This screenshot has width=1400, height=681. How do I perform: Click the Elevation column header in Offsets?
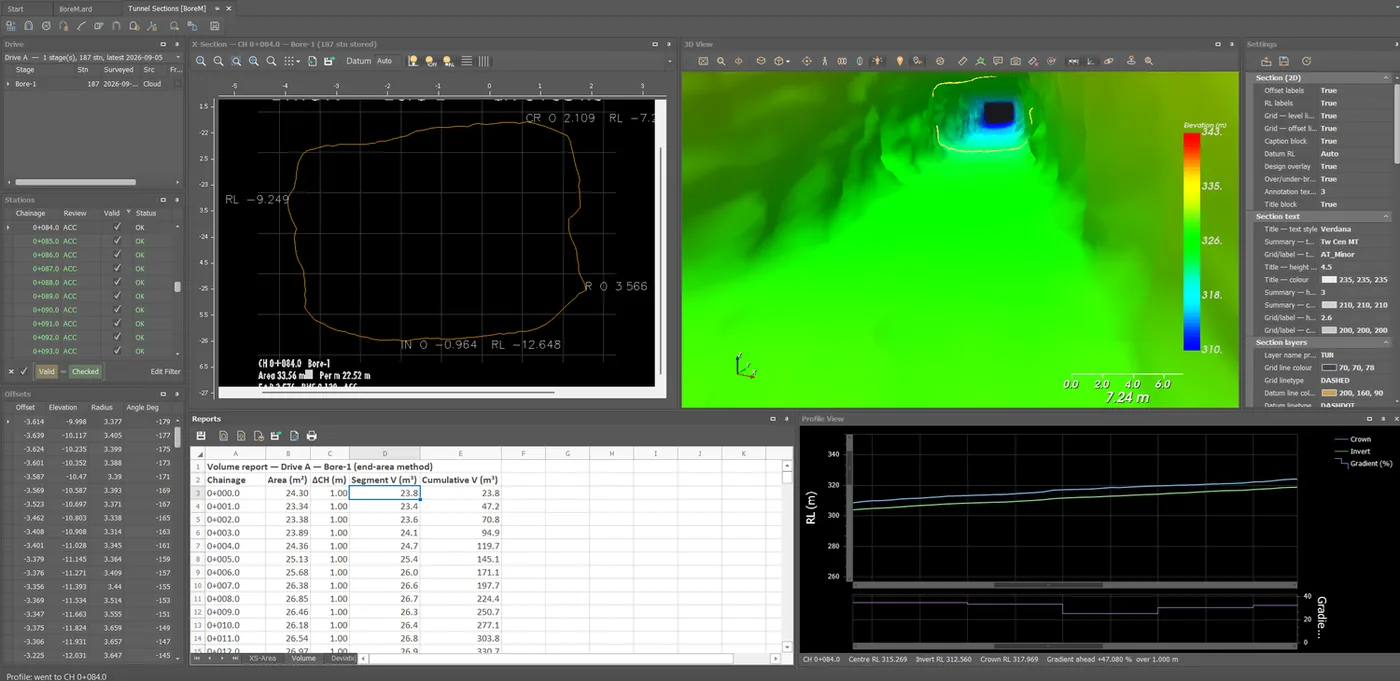[63, 407]
